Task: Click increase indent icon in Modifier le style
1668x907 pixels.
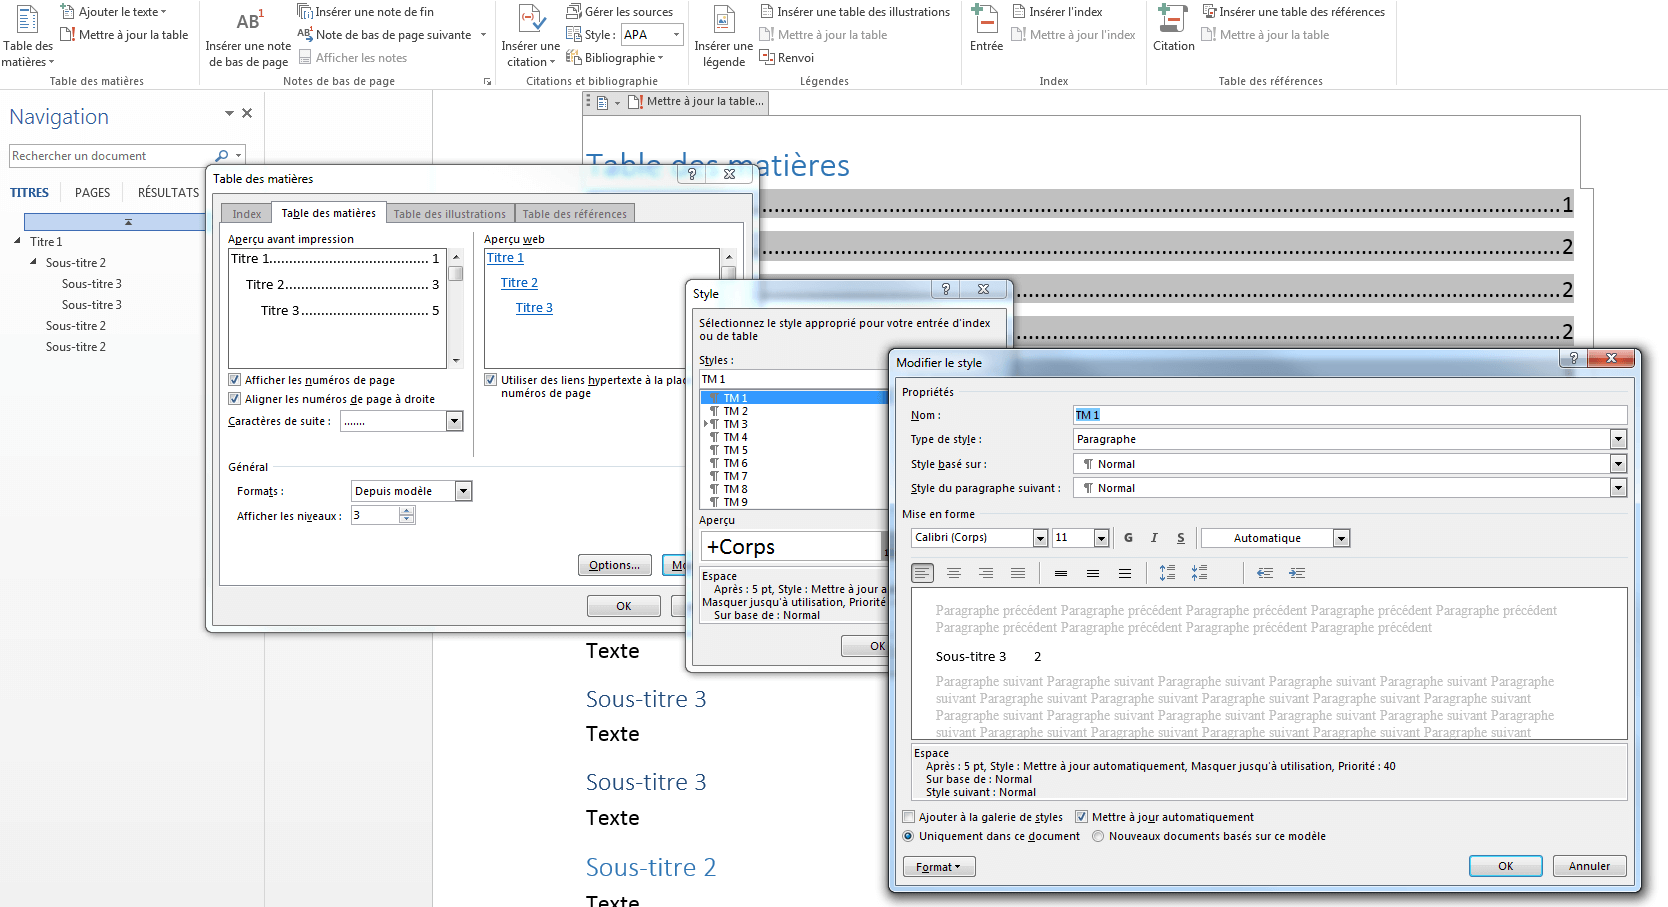Action: click(x=1297, y=573)
